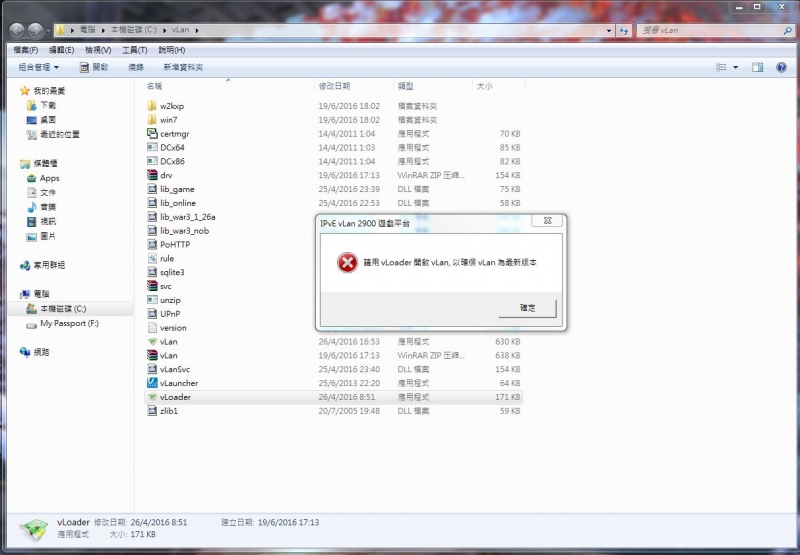Viewport: 800px width, 555px height.
Task: Open the view options dropdown arrow
Action: click(736, 67)
